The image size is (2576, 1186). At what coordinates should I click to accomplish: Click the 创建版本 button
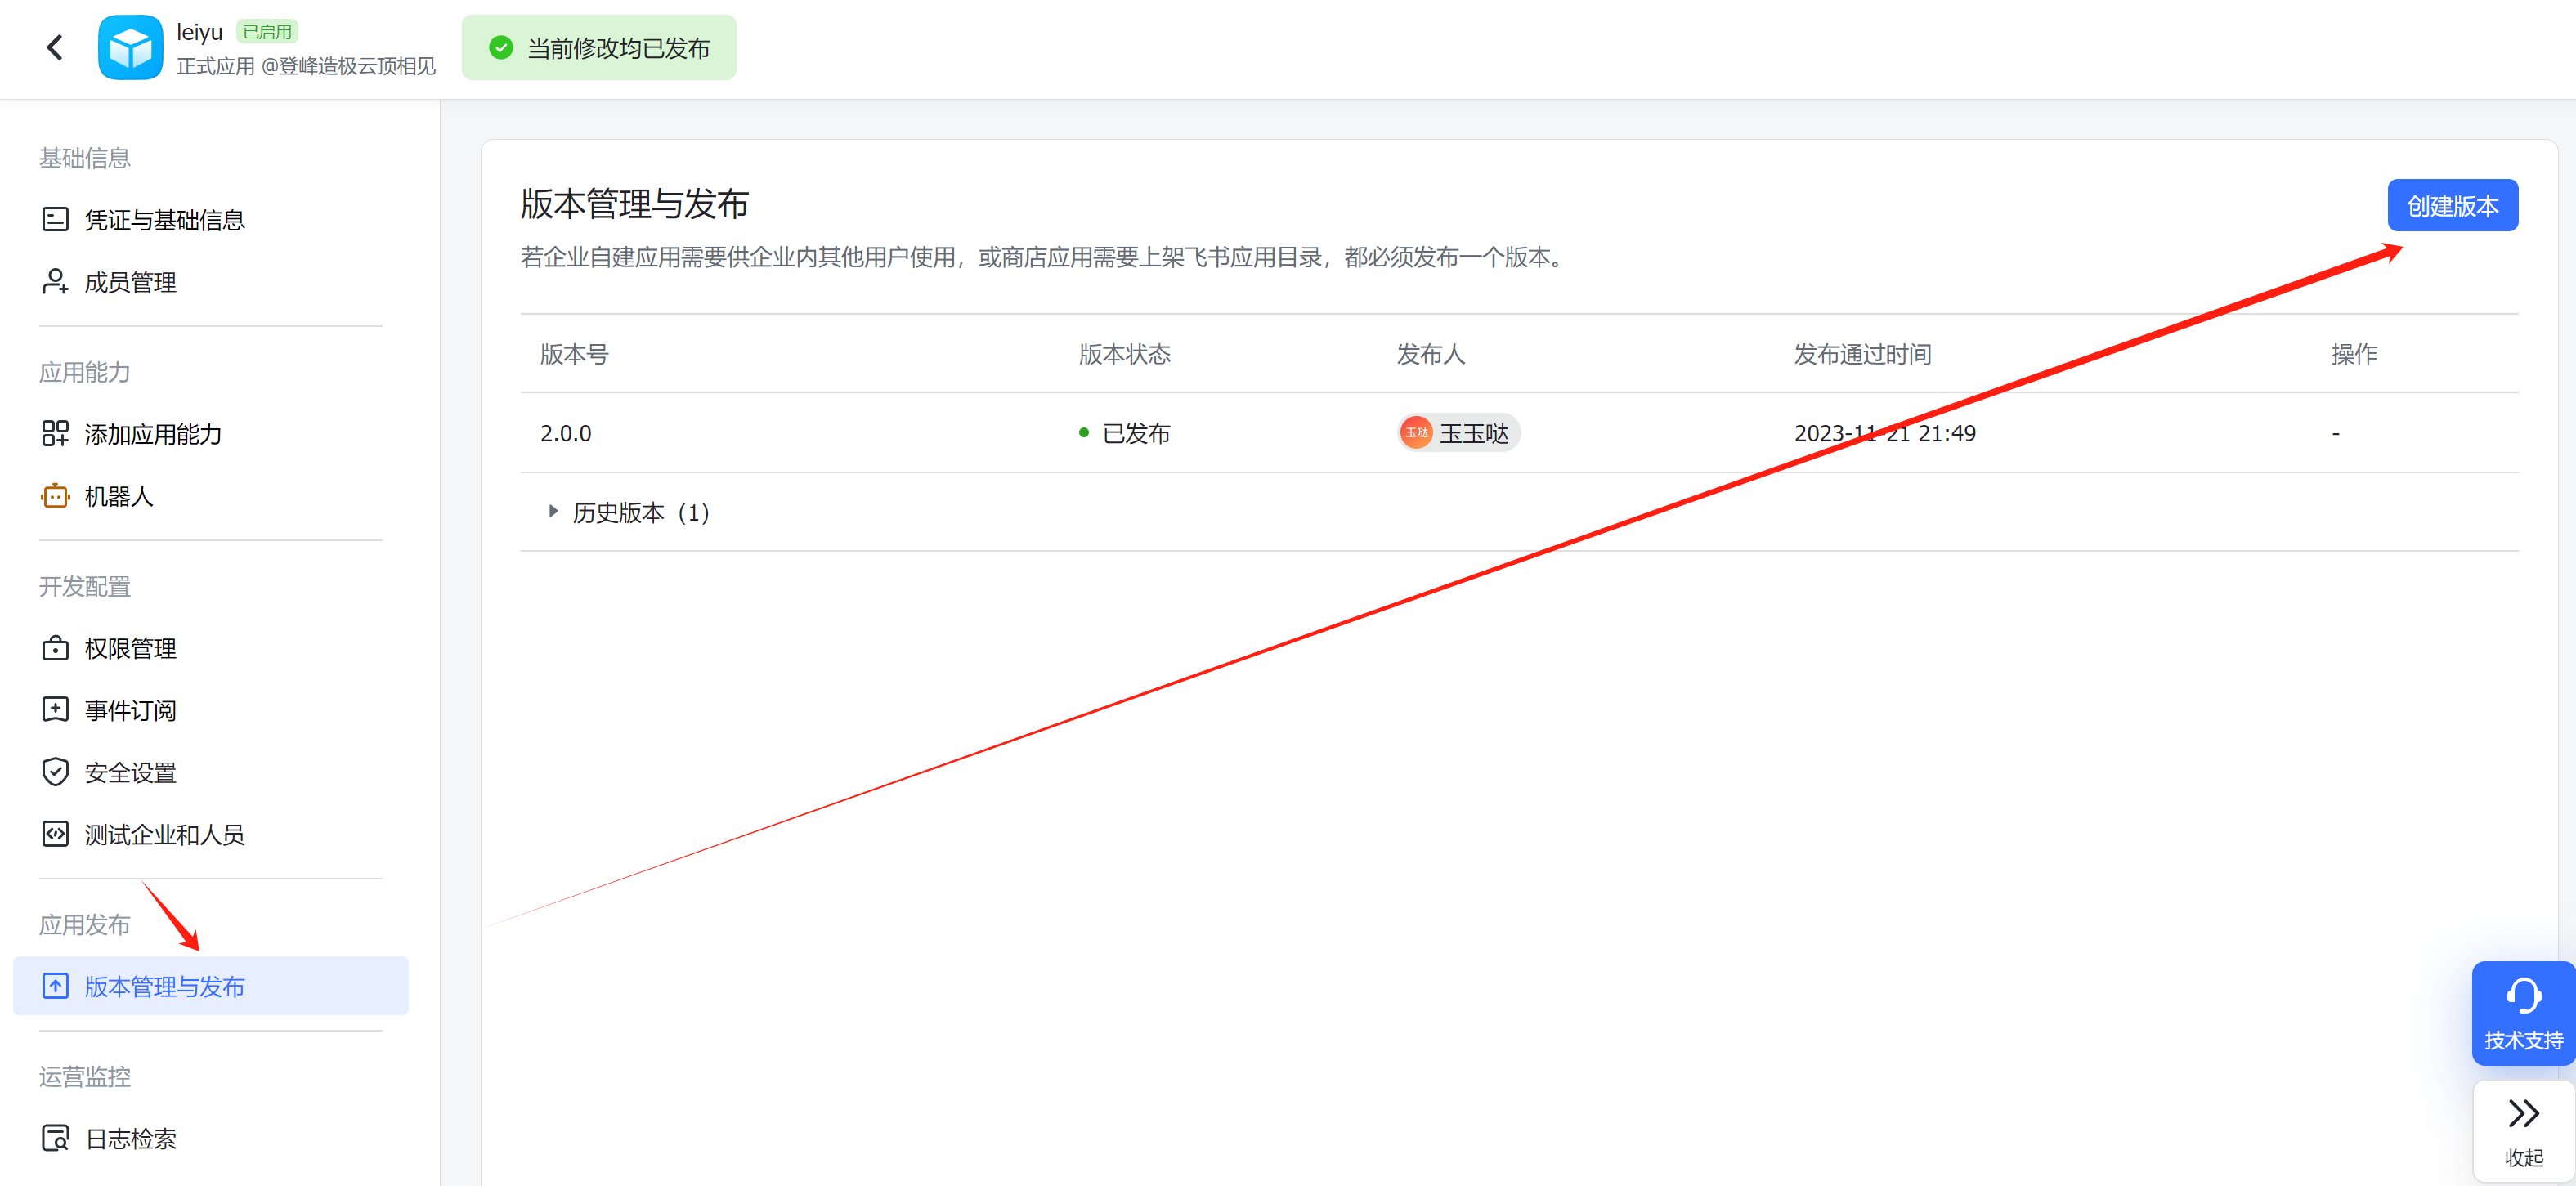[2452, 206]
